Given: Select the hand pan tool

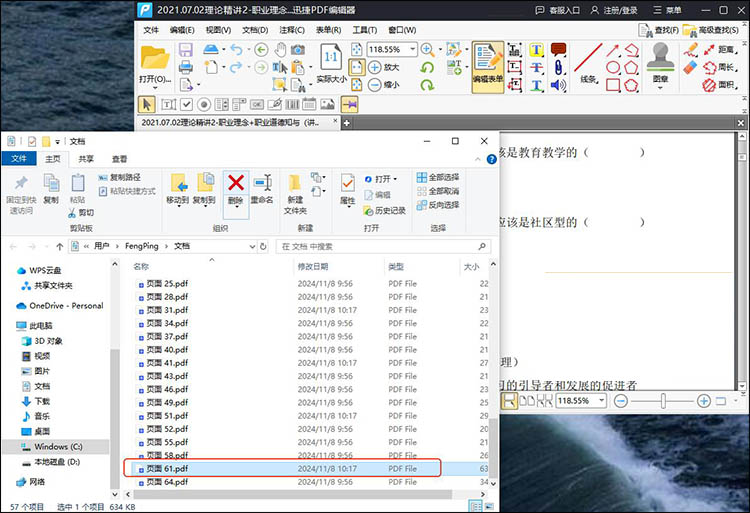Looking at the screenshot, I should point(280,49).
